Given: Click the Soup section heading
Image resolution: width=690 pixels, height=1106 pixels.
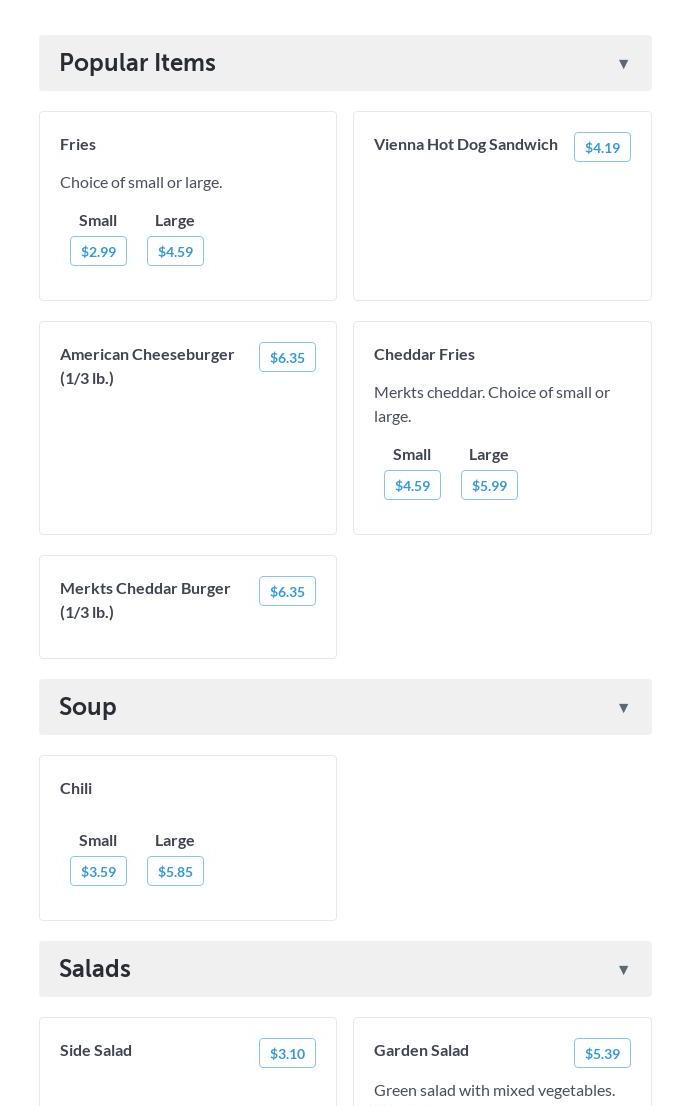Looking at the screenshot, I should coord(88,707).
